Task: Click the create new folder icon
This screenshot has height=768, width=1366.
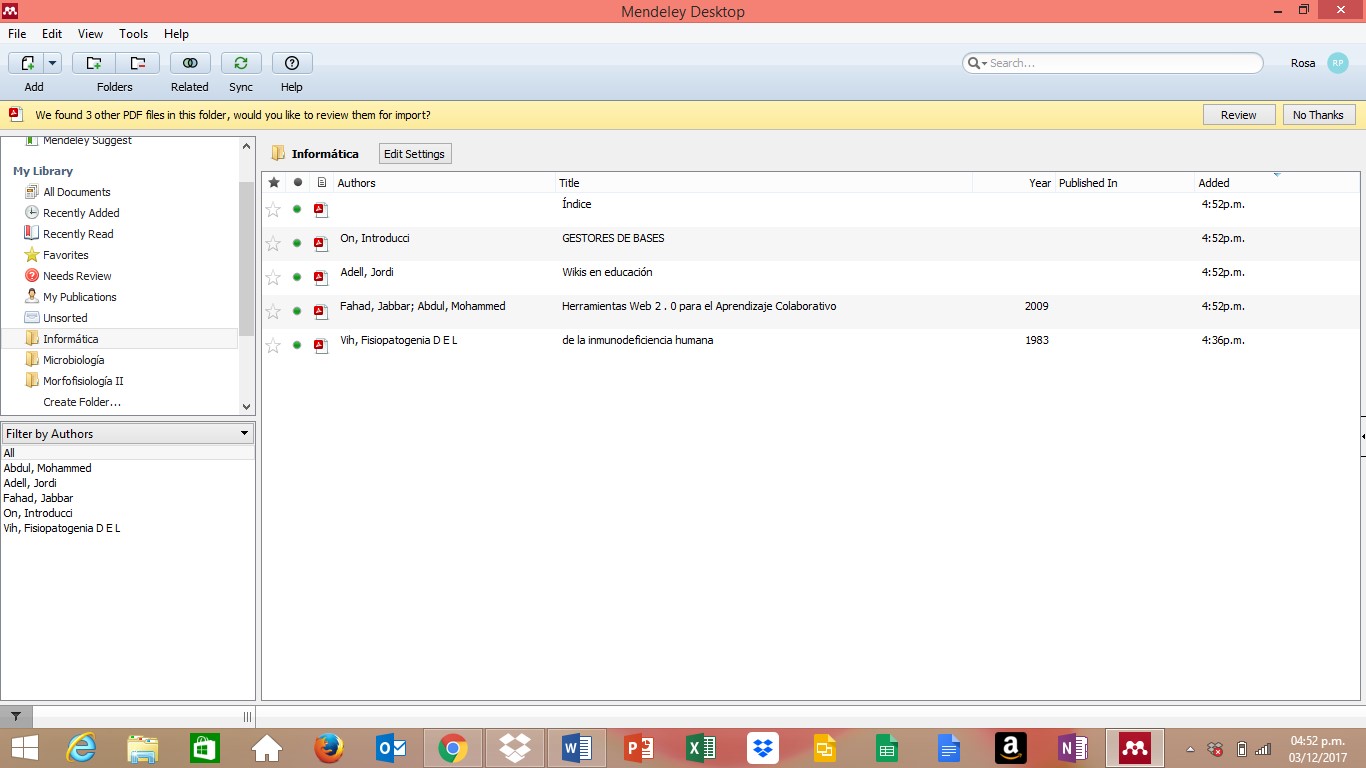Action: (x=94, y=63)
